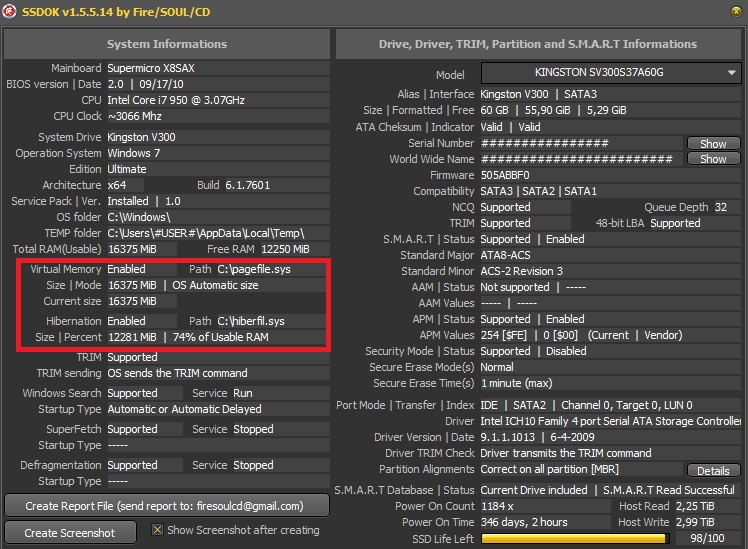
Task: Click the Windows 7 operating system value
Action: pyautogui.click(x=134, y=153)
